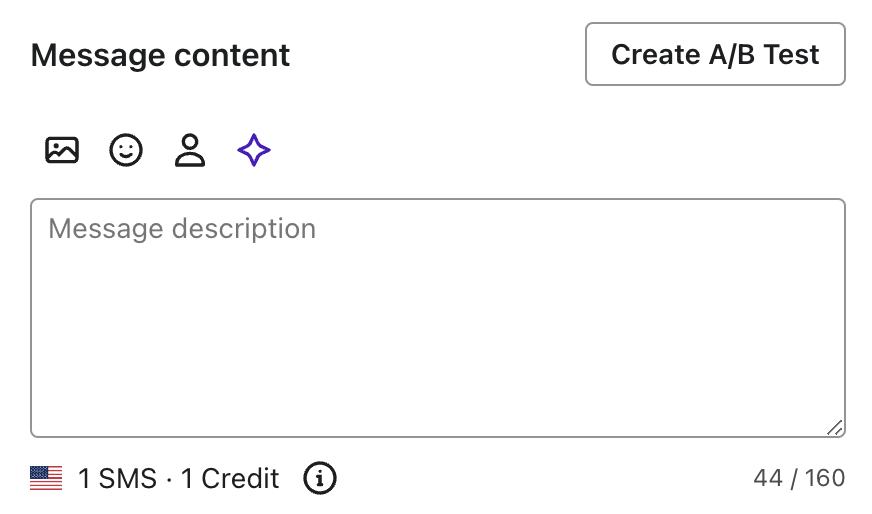This screenshot has width=872, height=514.
Task: Start an A/B test for this message
Action: tap(715, 54)
